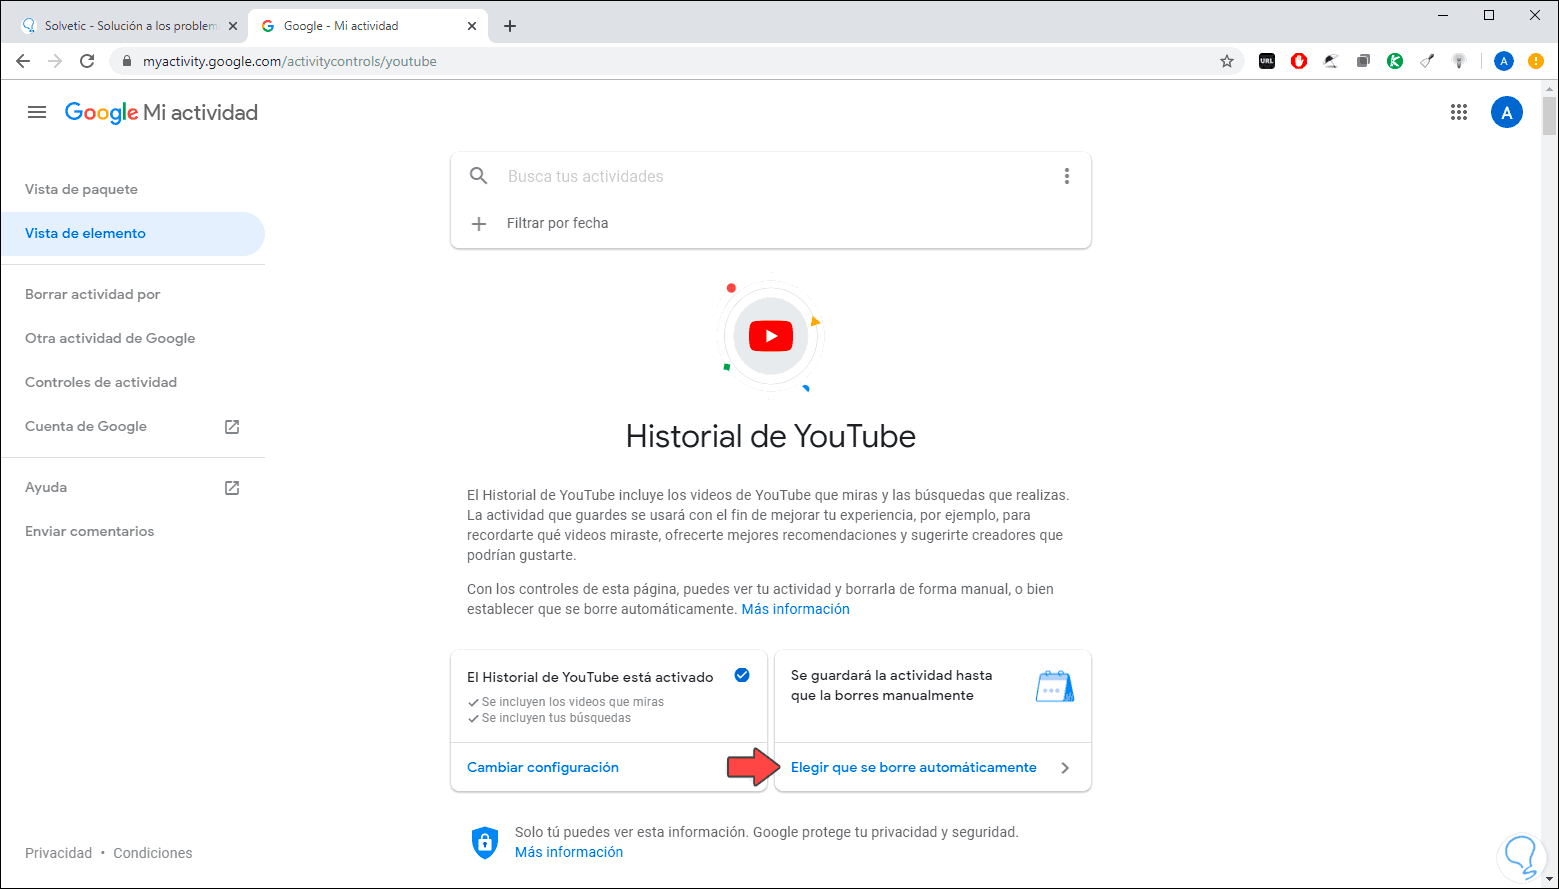Click Filtrar por fecha
Viewport: 1559px width, 889px height.
(x=558, y=223)
